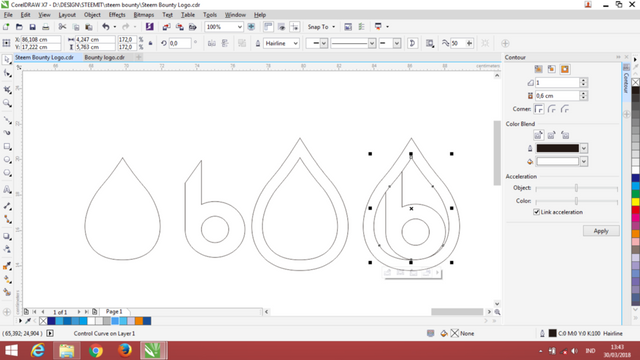Image resolution: width=640 pixels, height=360 pixels.
Task: Open start arrowhead dropdown
Action: click(324, 43)
